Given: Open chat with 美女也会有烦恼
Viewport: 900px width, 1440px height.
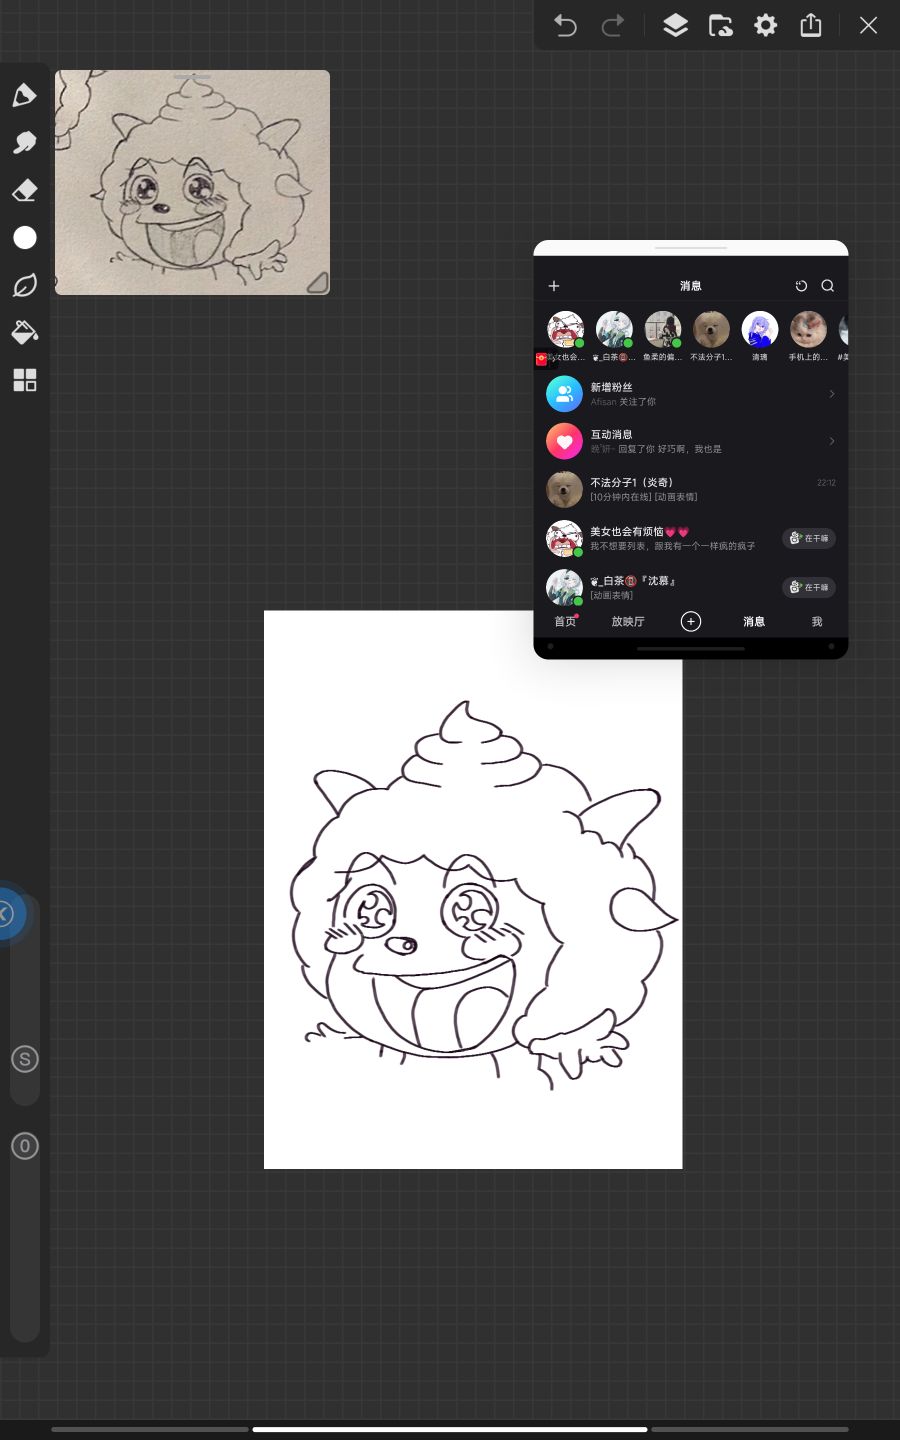Looking at the screenshot, I should pyautogui.click(x=691, y=538).
